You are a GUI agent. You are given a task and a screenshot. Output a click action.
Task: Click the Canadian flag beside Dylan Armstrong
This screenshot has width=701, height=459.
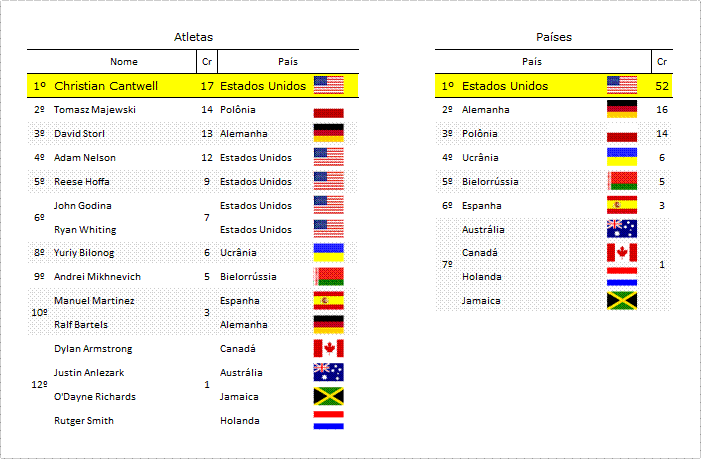tap(329, 349)
